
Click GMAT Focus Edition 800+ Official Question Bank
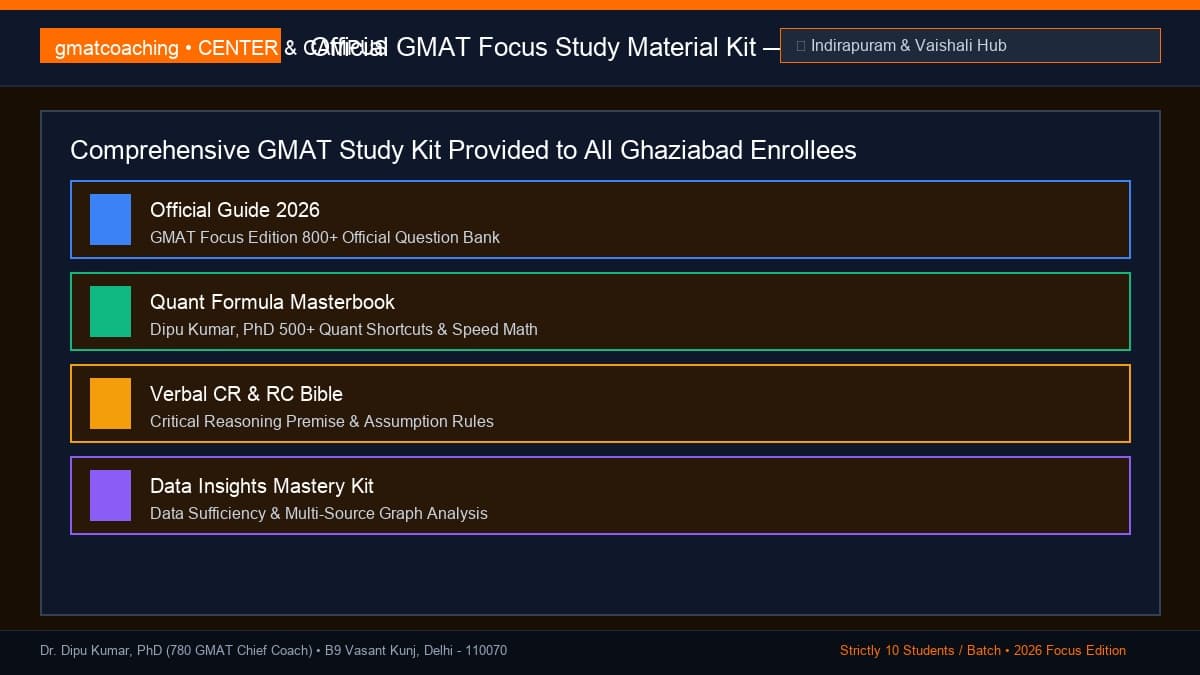pyautogui.click(x=325, y=238)
